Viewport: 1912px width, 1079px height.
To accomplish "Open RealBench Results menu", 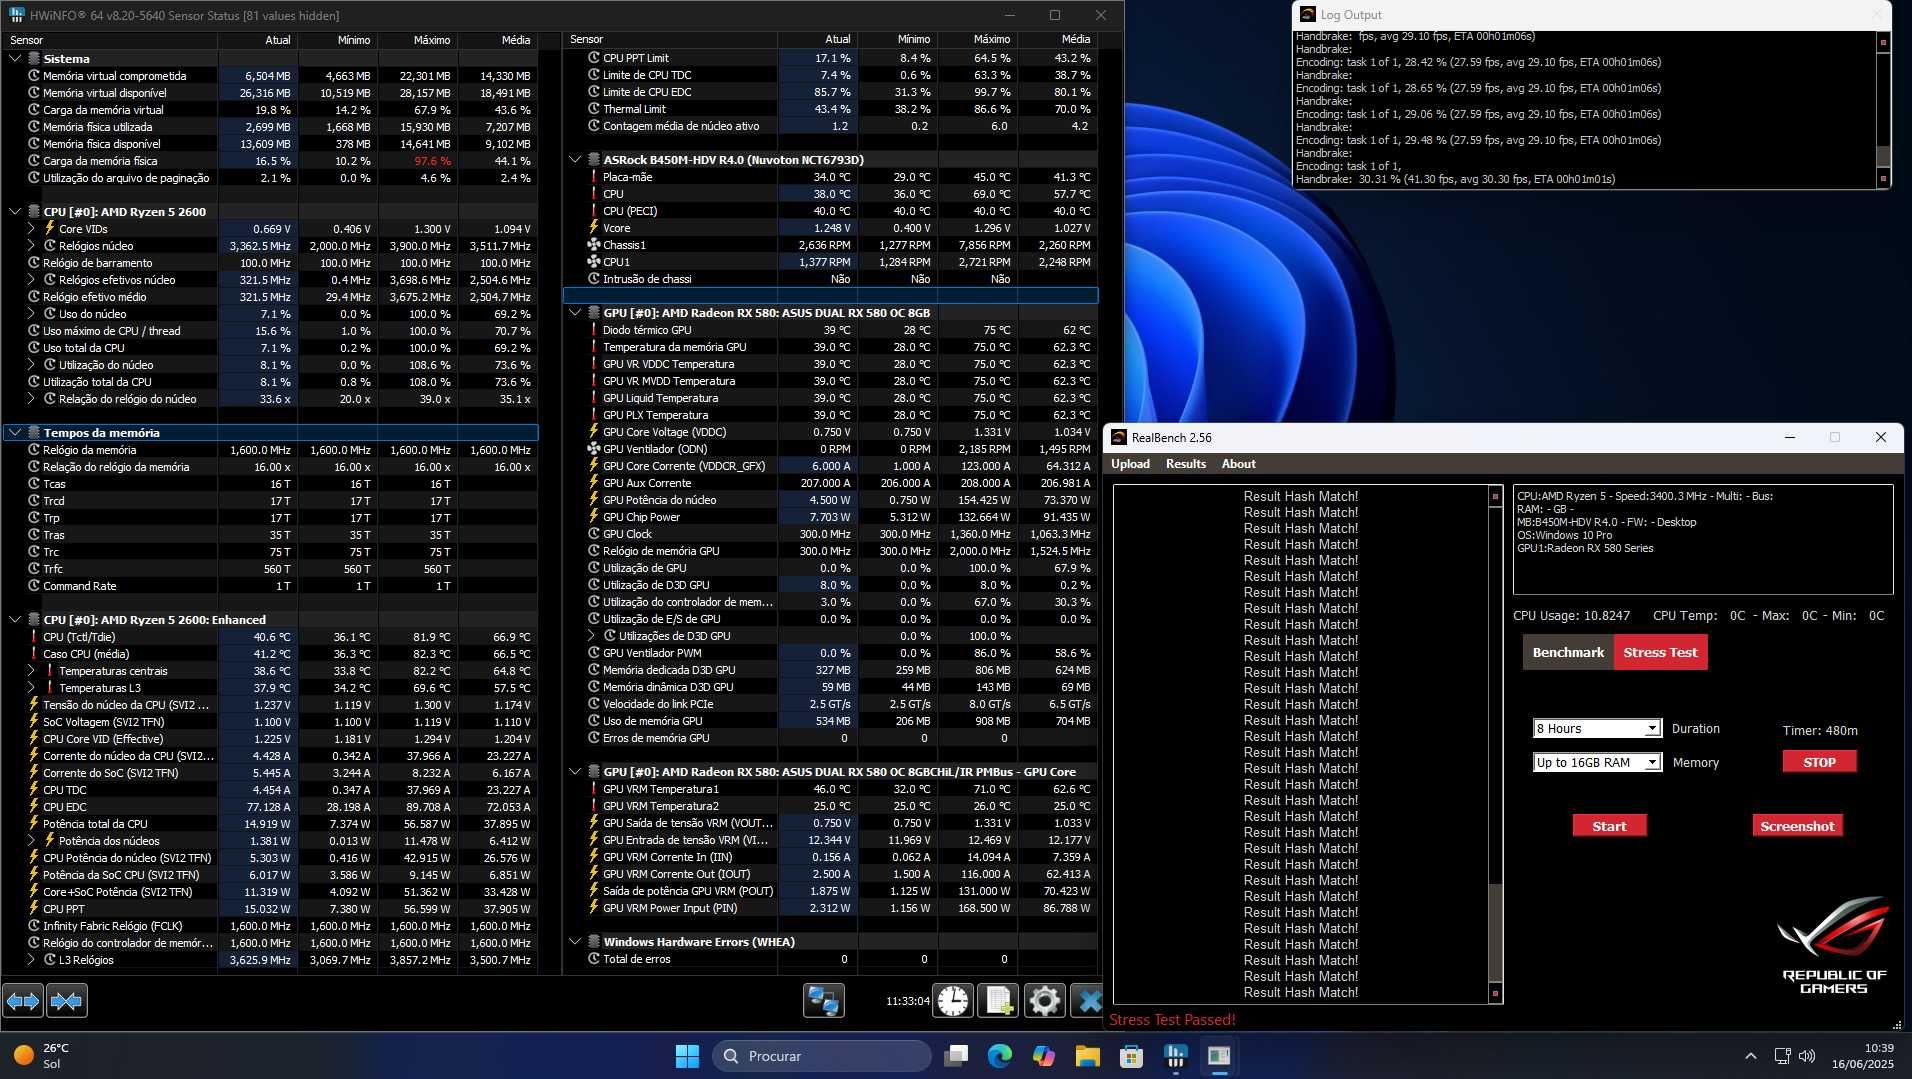I will (x=1185, y=464).
